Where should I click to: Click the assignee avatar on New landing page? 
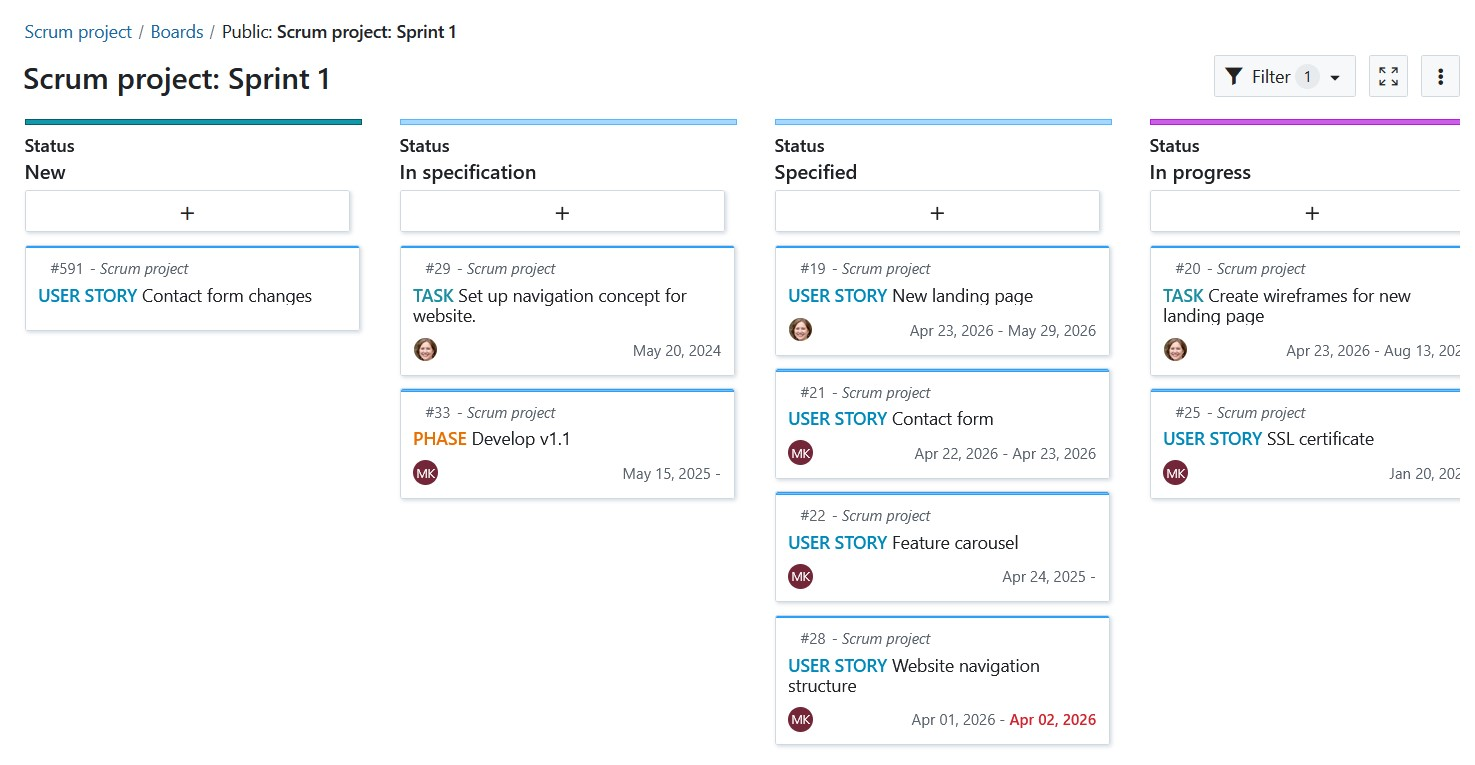[800, 329]
